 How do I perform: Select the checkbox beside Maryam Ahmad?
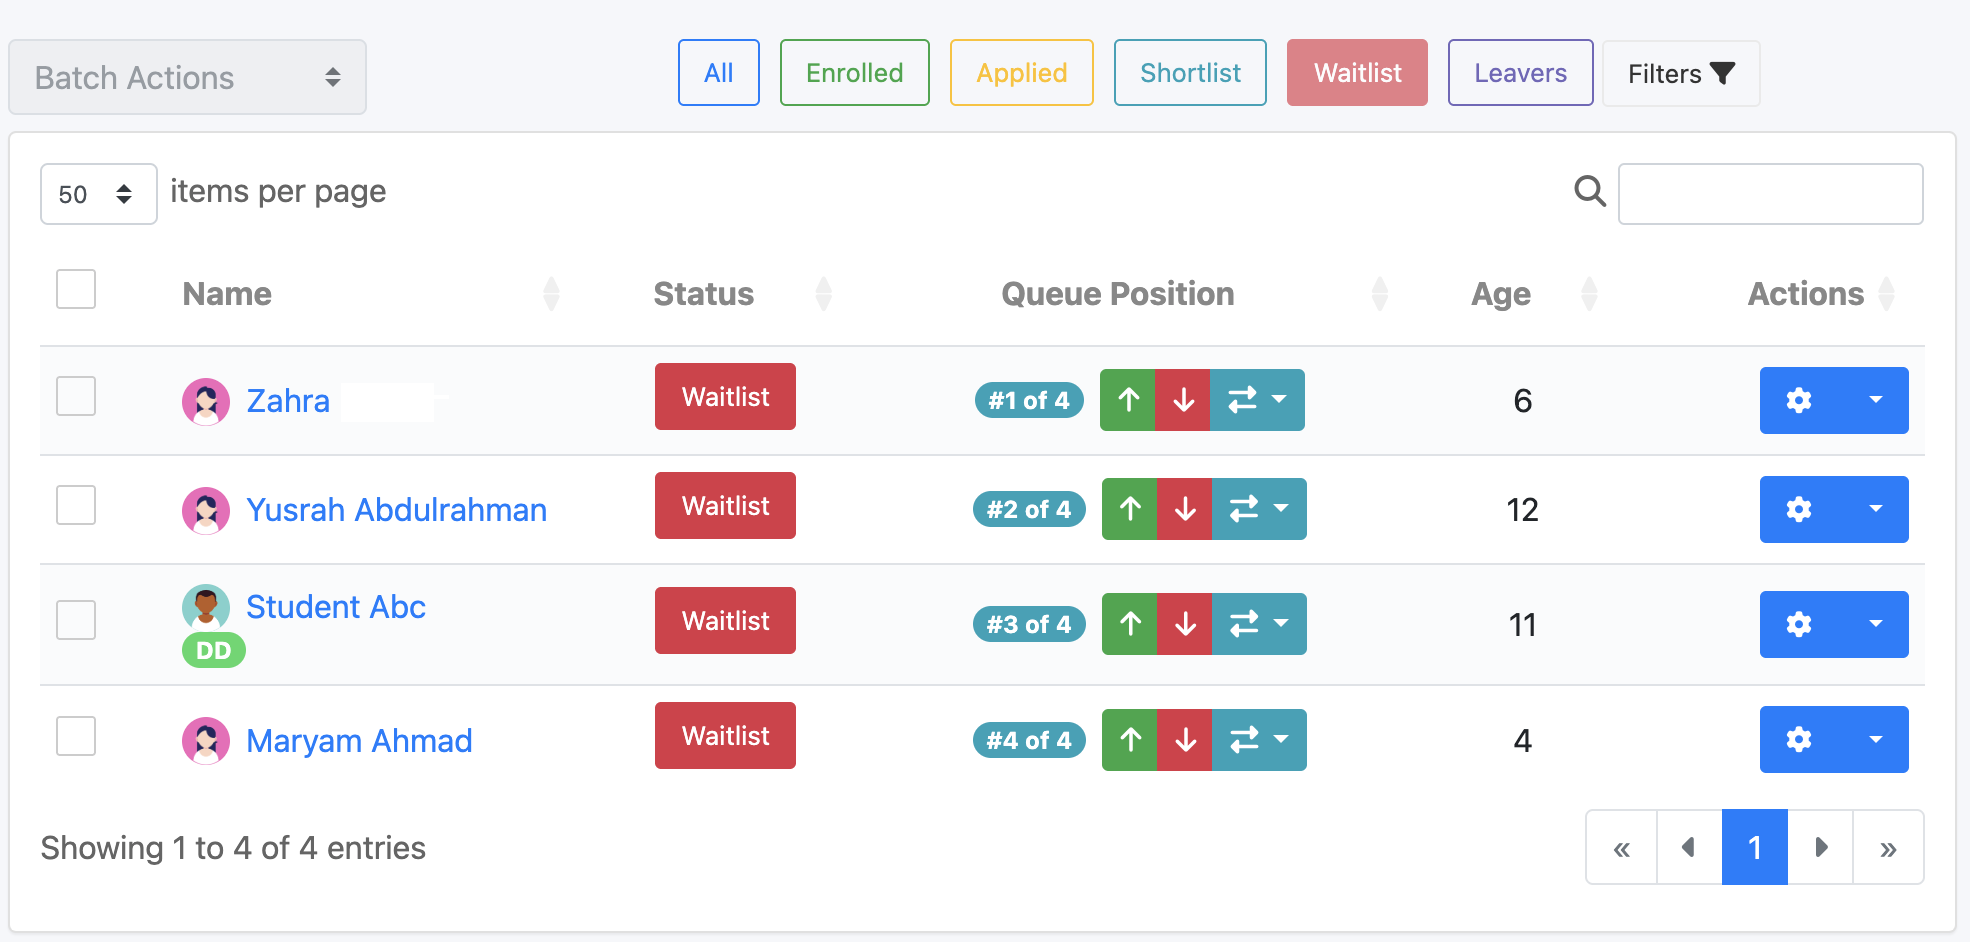click(76, 736)
